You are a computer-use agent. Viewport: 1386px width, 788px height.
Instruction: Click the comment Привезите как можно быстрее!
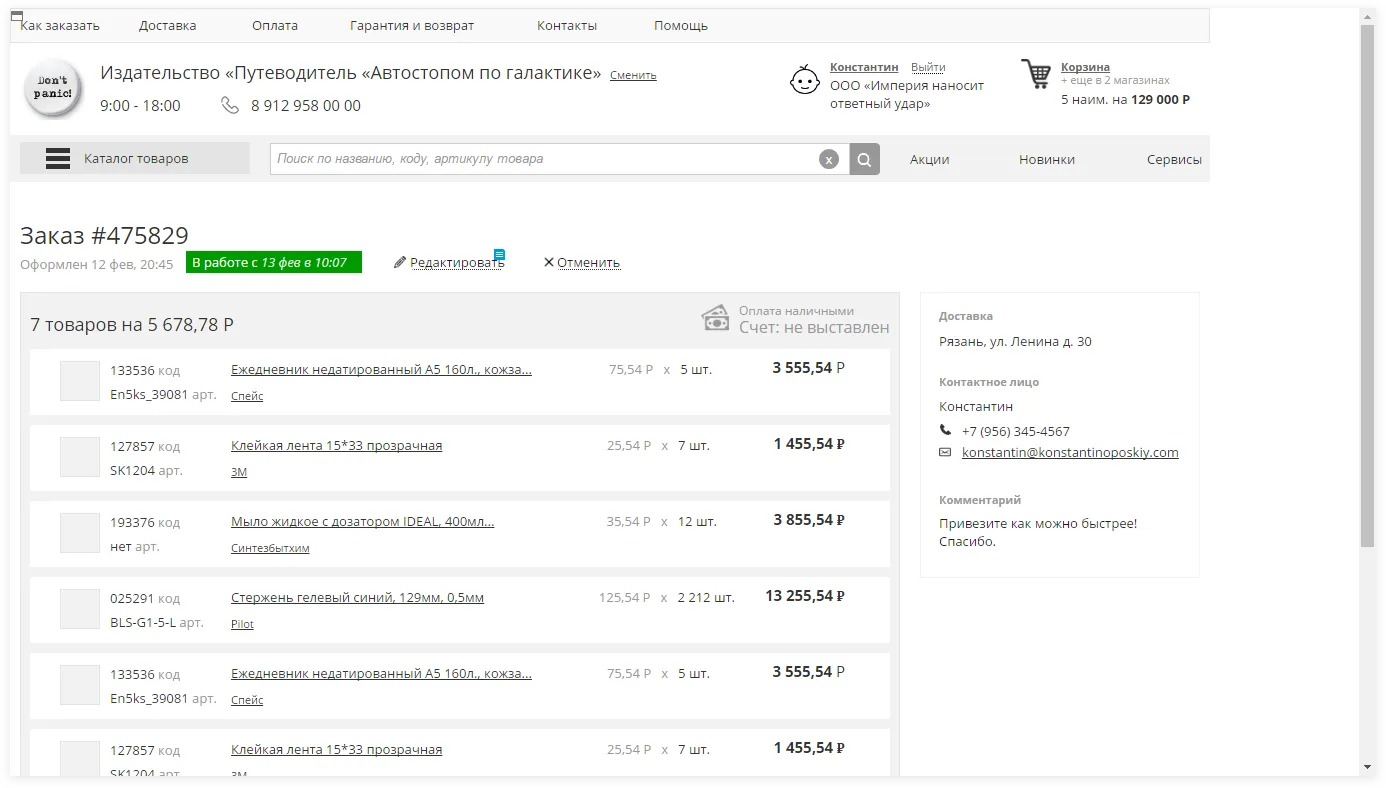pos(1038,523)
